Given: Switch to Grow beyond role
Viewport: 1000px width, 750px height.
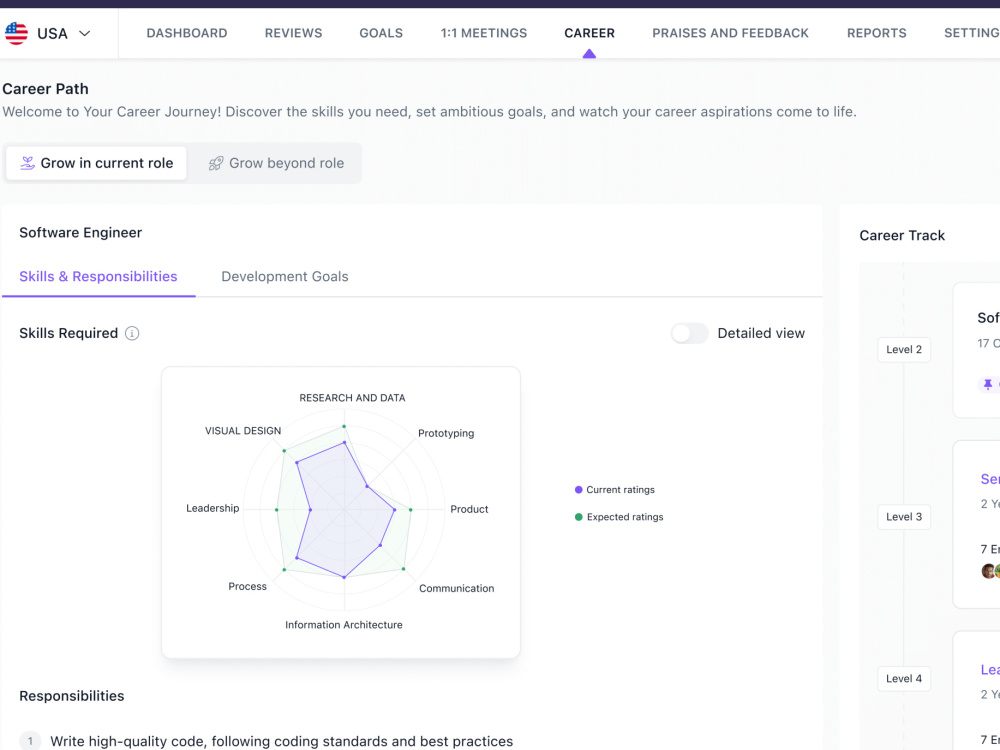Looking at the screenshot, I should (x=276, y=163).
